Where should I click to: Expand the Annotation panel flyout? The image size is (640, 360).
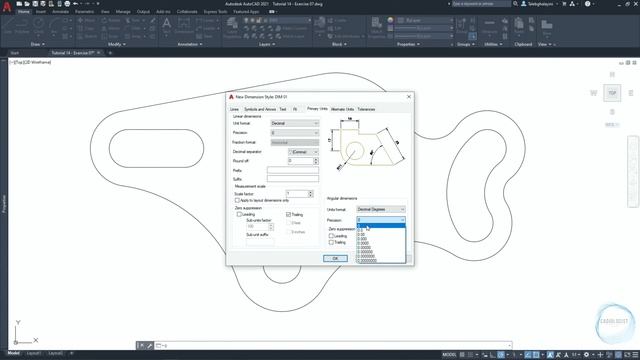(190, 44)
